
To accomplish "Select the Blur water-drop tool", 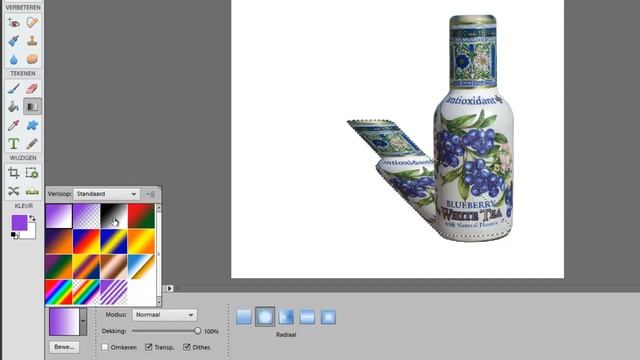I will click(13, 59).
